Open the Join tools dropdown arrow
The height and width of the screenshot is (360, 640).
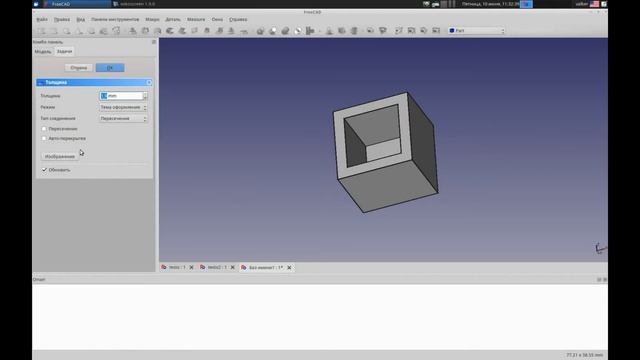click(x=319, y=31)
